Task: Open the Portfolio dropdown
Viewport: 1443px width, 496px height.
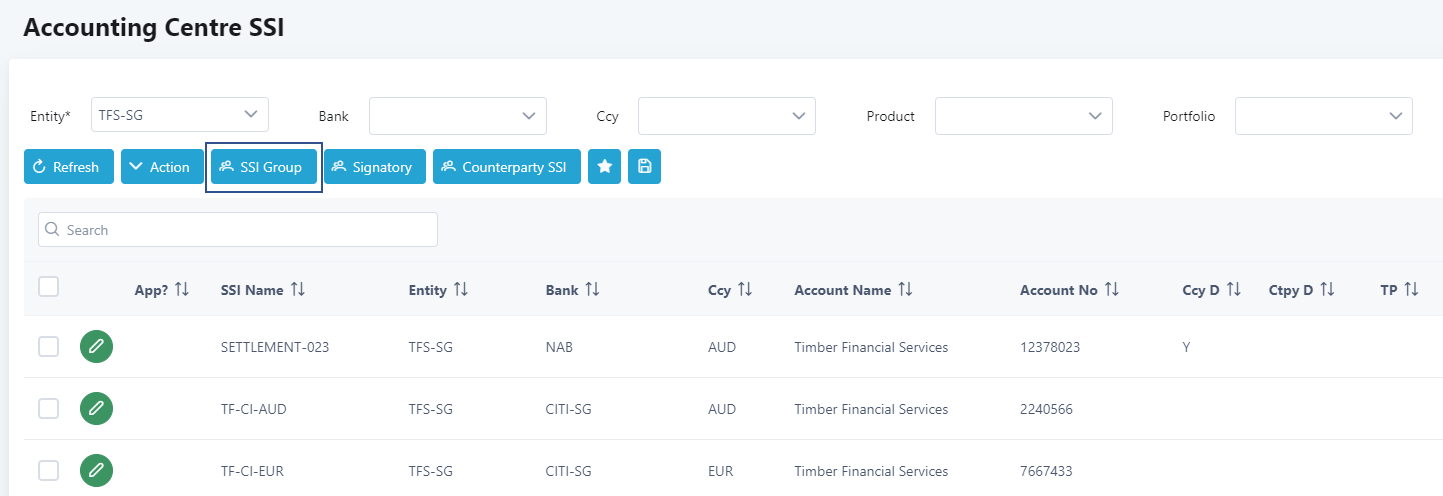Action: tap(1324, 116)
